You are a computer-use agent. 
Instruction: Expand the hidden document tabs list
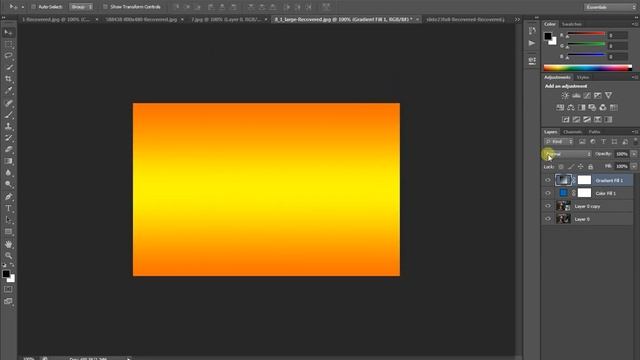[517, 20]
